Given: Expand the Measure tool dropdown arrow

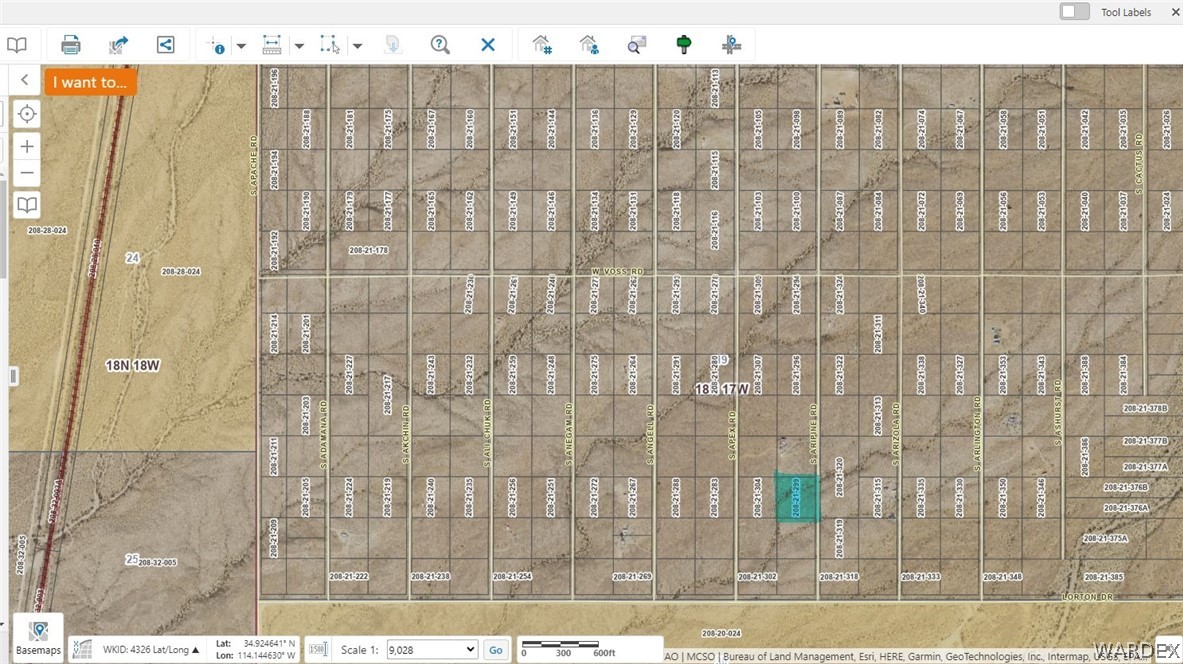Looking at the screenshot, I should 299,45.
